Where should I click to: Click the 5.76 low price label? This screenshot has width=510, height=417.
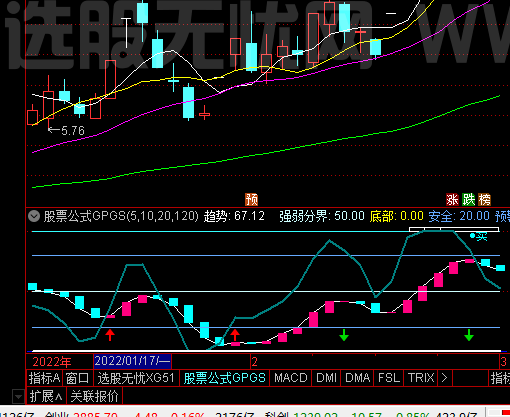point(73,131)
